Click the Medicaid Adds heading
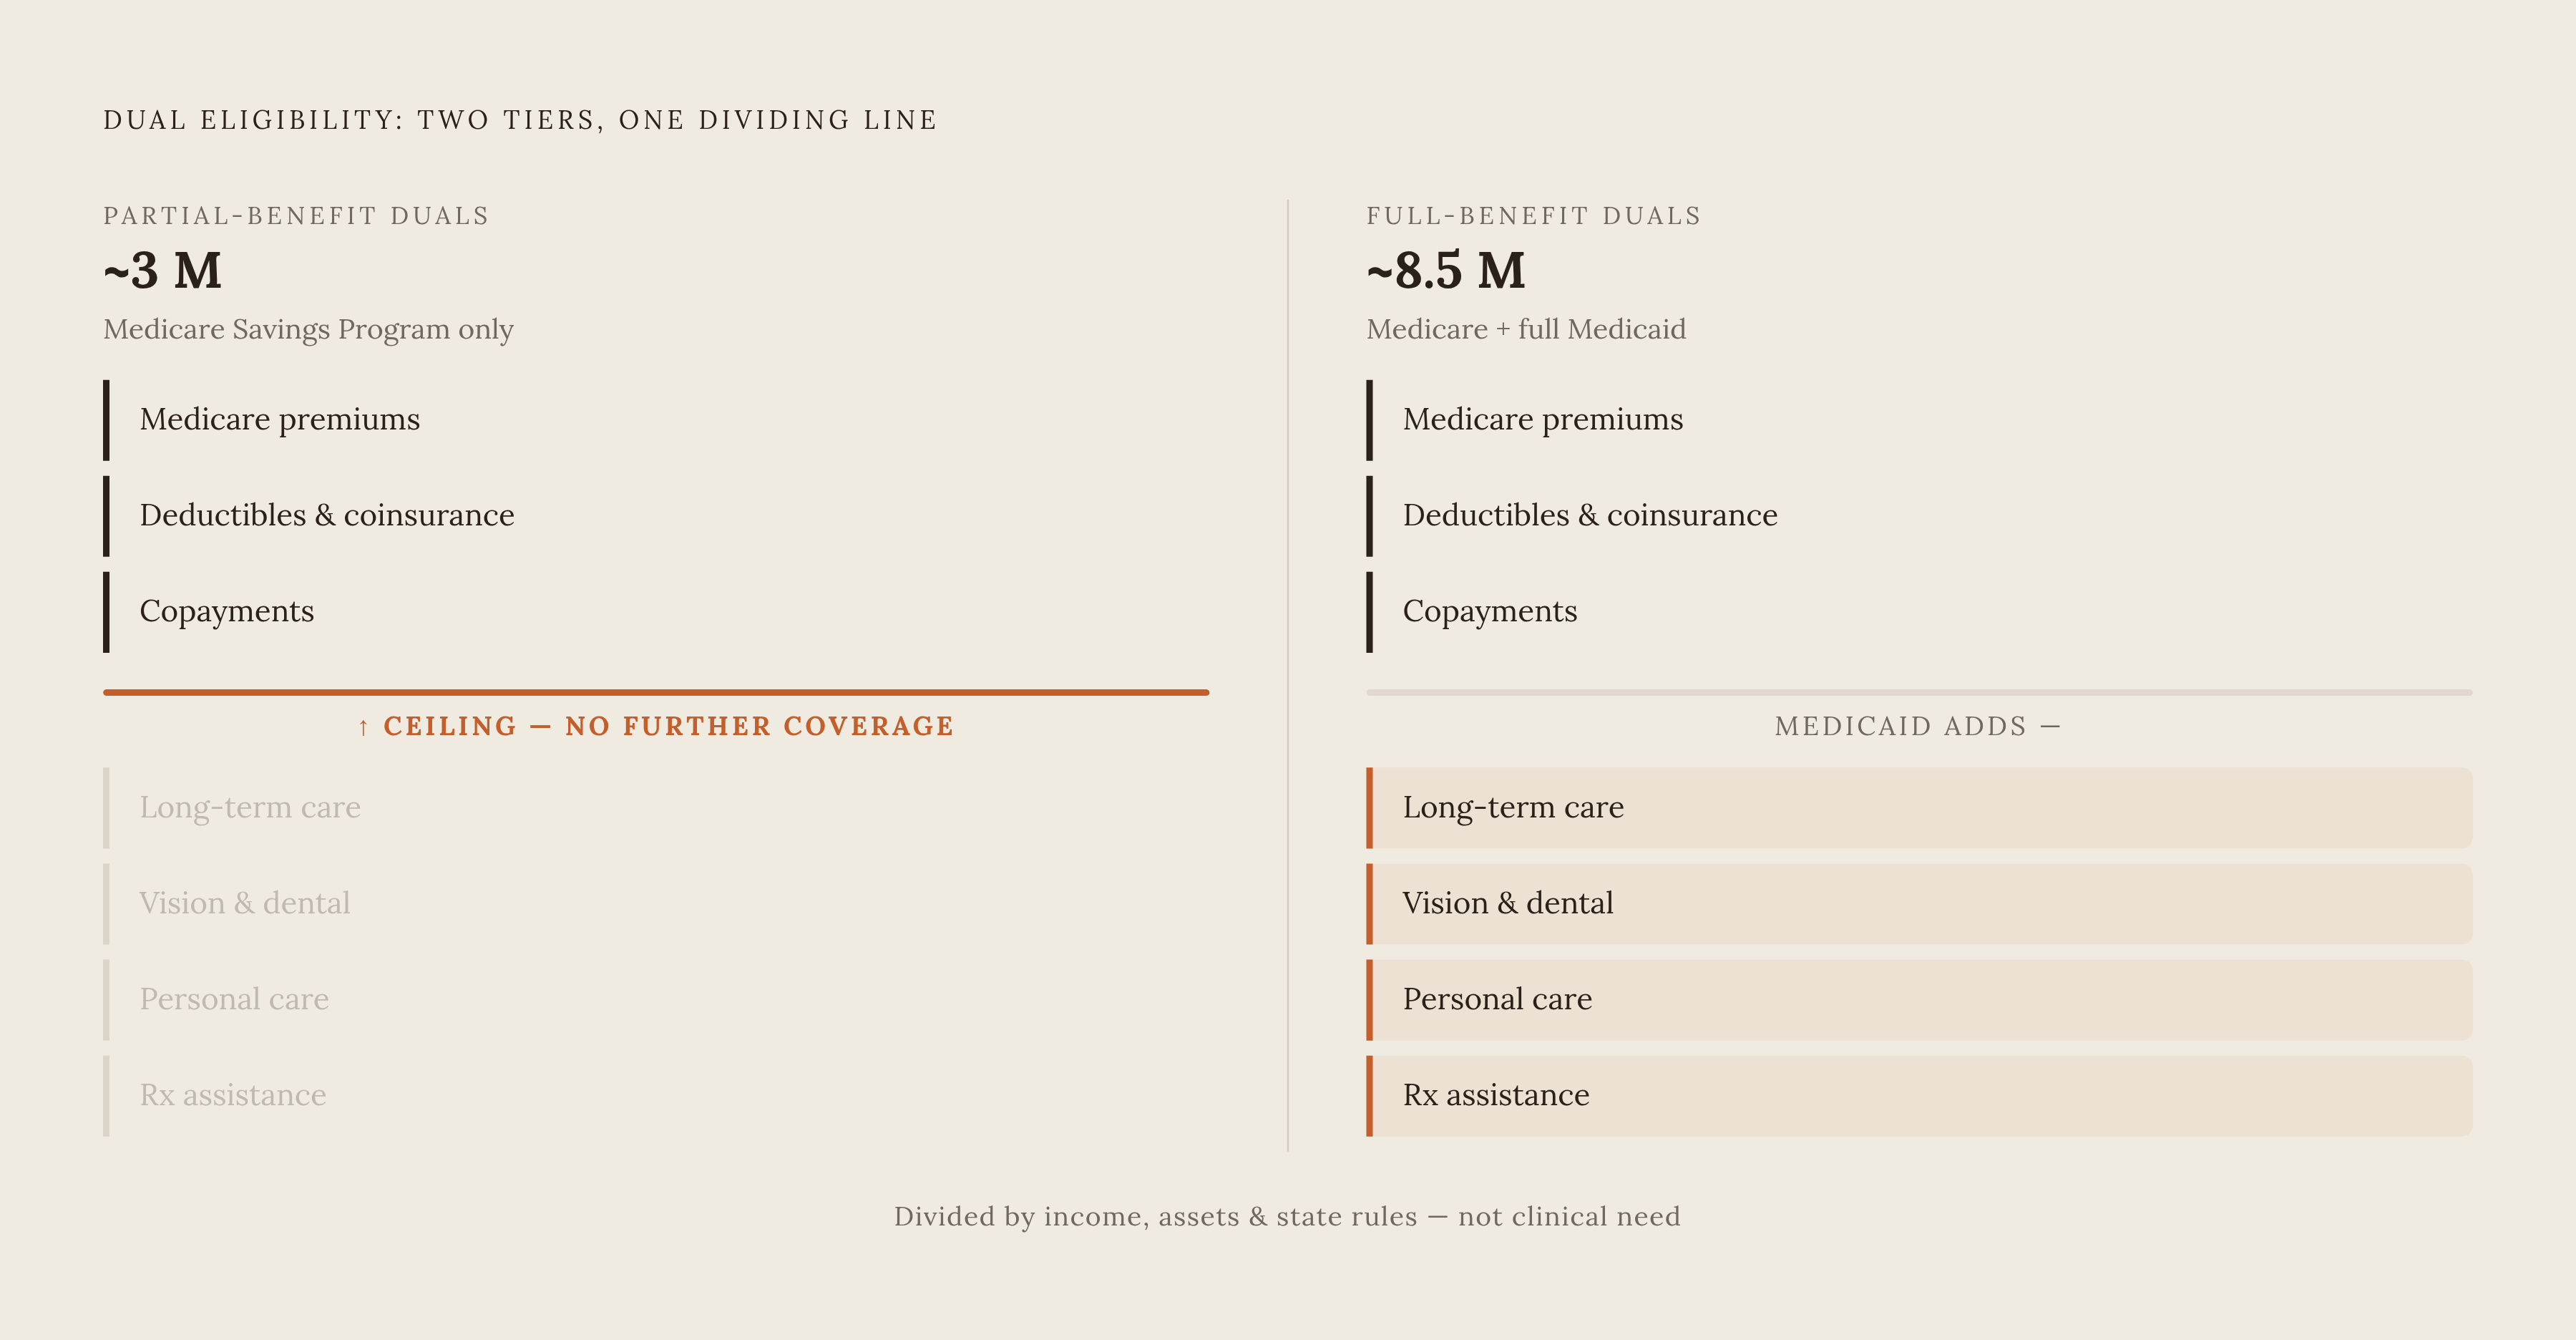Image resolution: width=2576 pixels, height=1340 pixels. 1918,726
